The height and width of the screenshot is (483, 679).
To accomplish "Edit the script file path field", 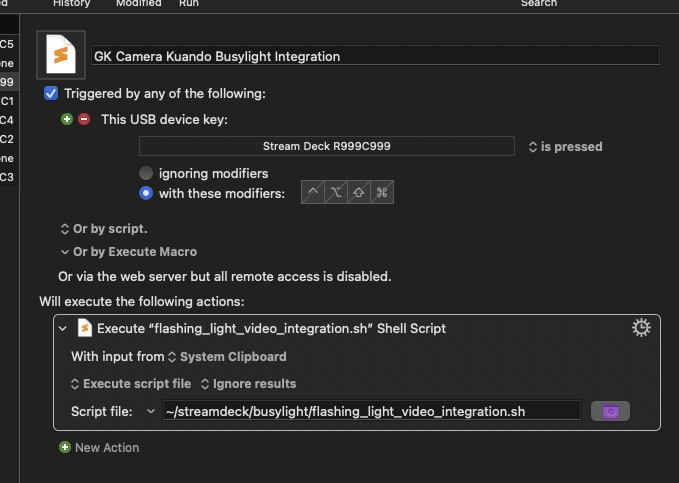I will click(372, 411).
